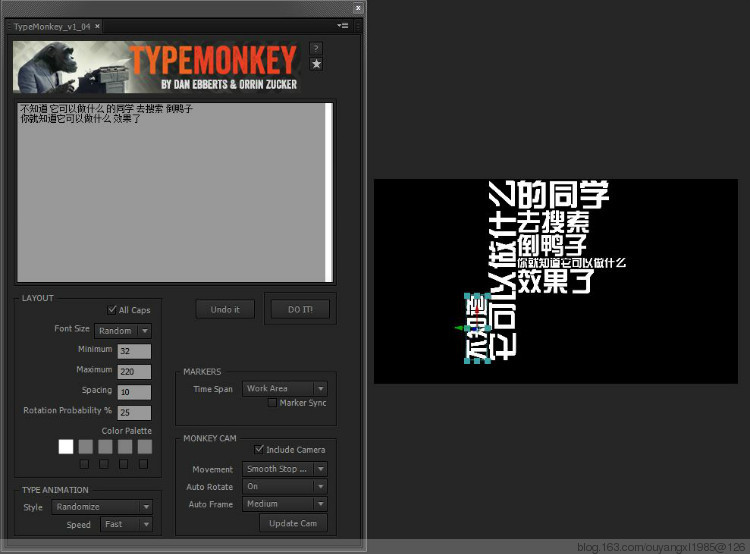Viewport: 750px width, 554px height.
Task: Toggle the Include Camera checkbox
Action: 259,449
